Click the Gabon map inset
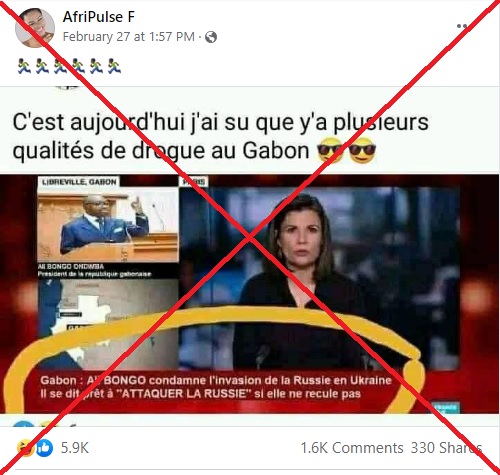This screenshot has width=500, height=475. pyautogui.click(x=108, y=323)
